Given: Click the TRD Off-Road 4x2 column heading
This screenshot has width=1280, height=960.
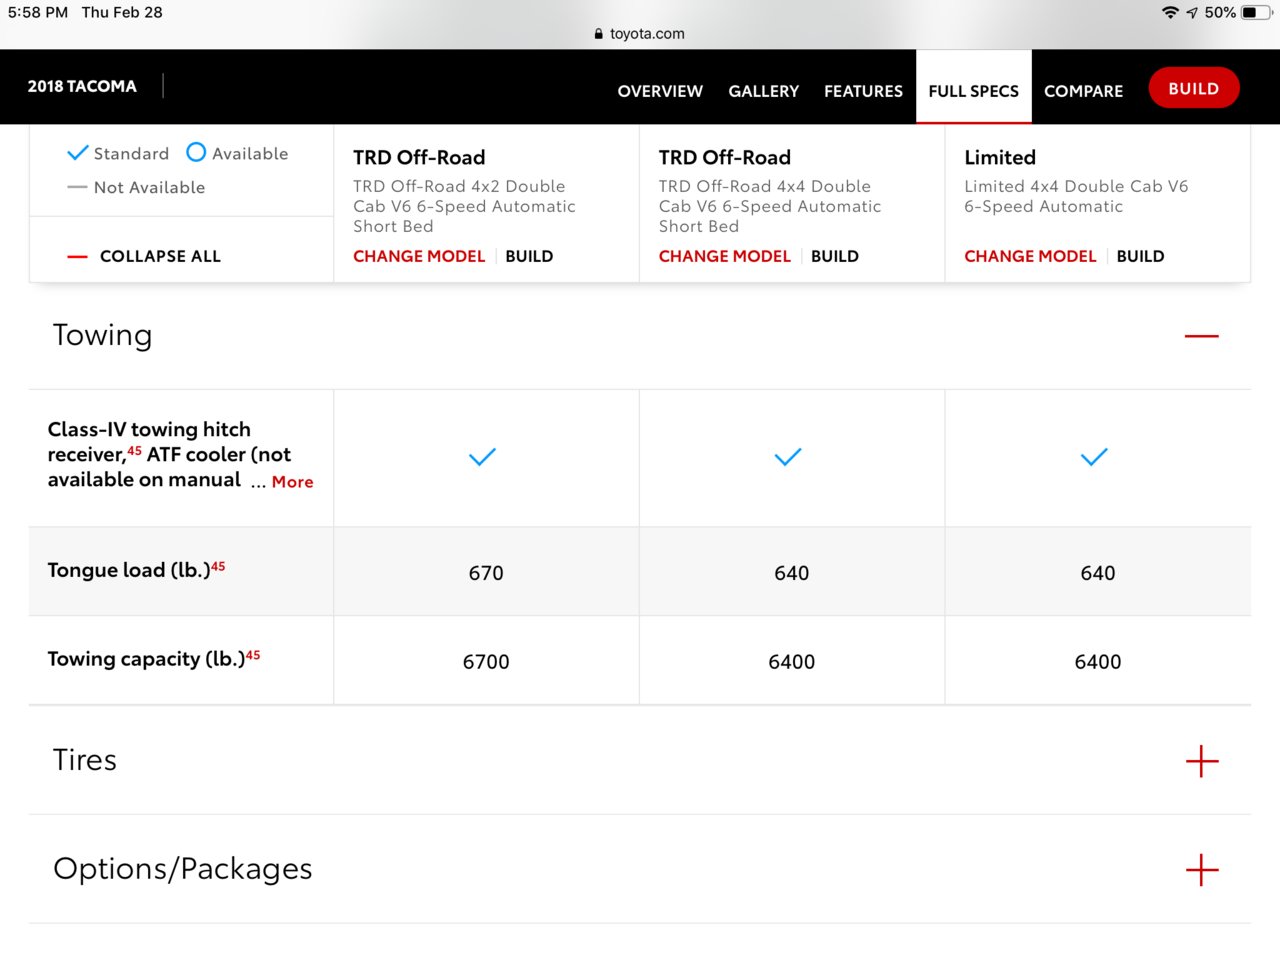Looking at the screenshot, I should pos(419,157).
